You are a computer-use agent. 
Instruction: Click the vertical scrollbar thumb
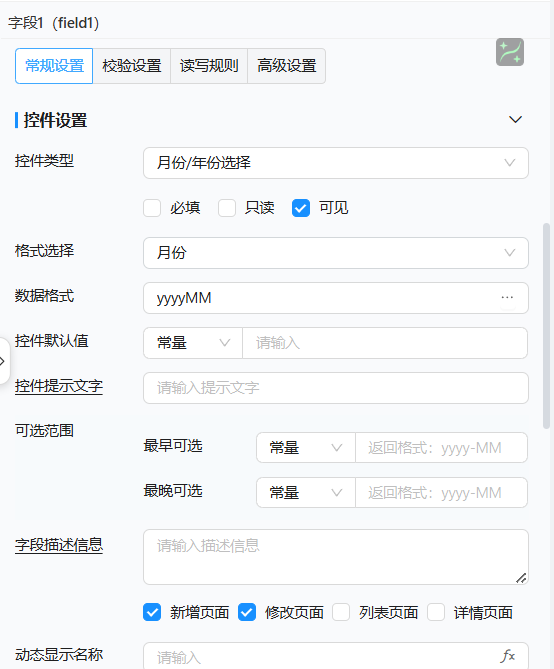(x=546, y=325)
